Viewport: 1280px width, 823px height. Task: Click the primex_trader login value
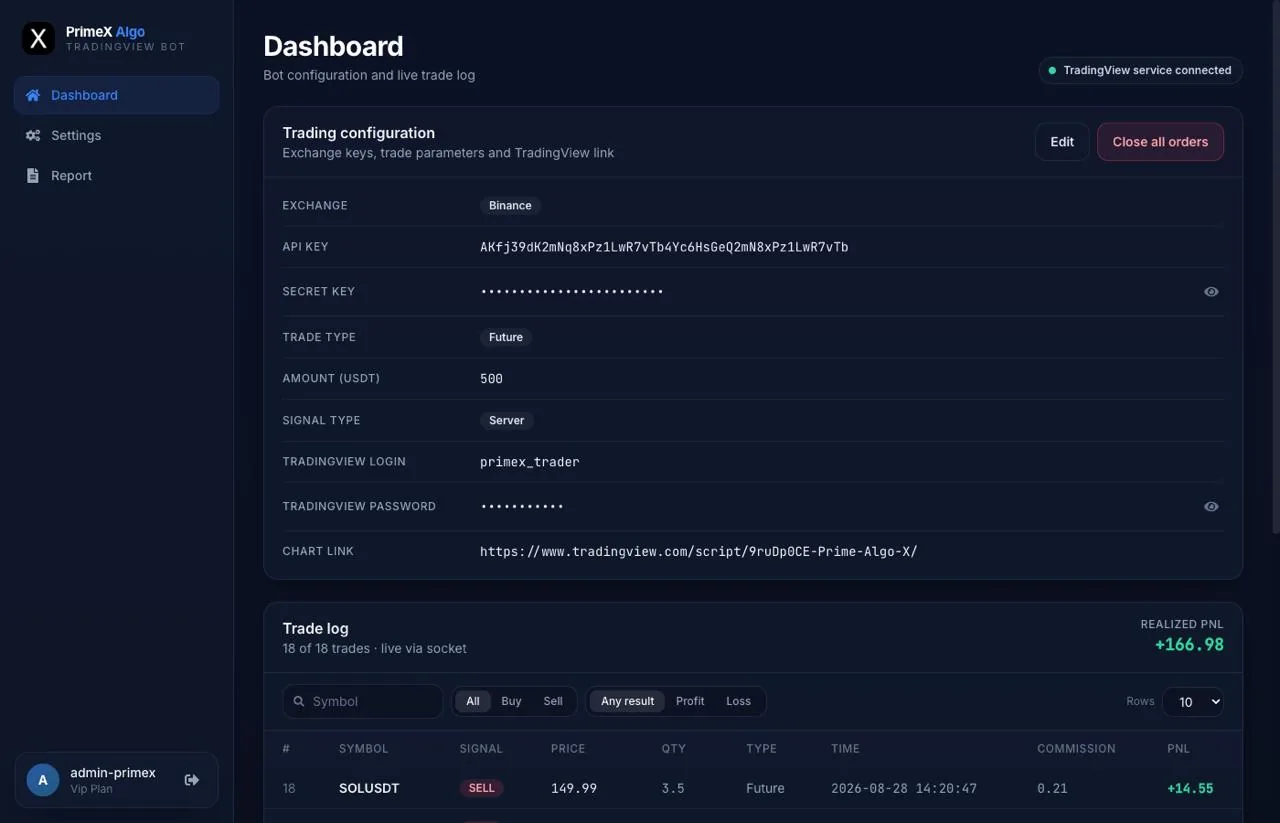point(530,462)
